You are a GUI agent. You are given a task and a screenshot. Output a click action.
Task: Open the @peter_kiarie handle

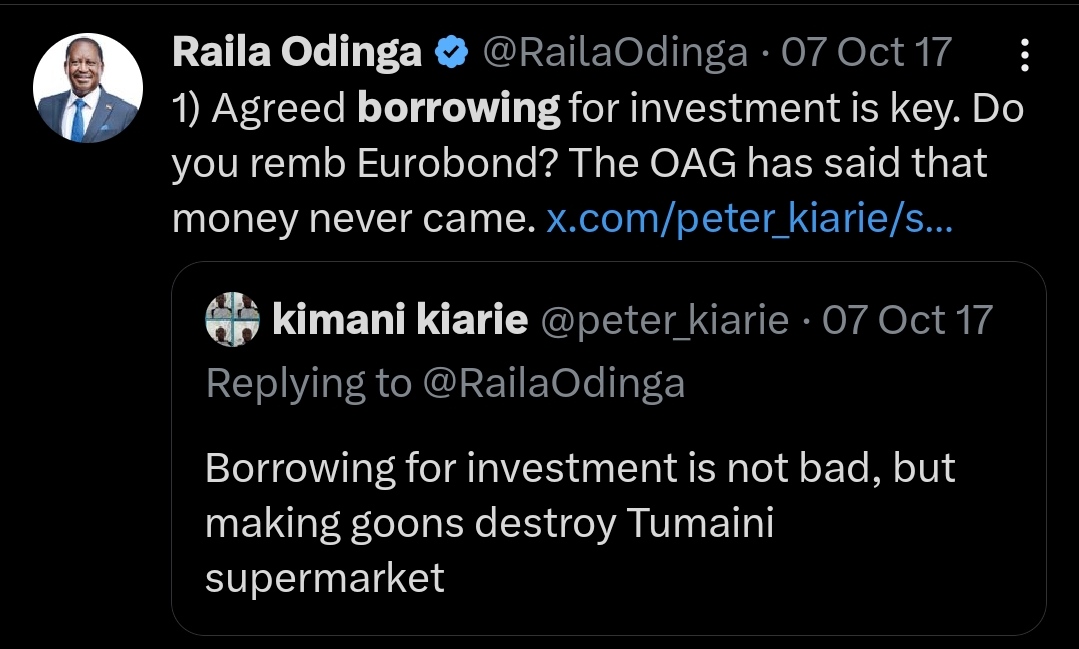665,320
